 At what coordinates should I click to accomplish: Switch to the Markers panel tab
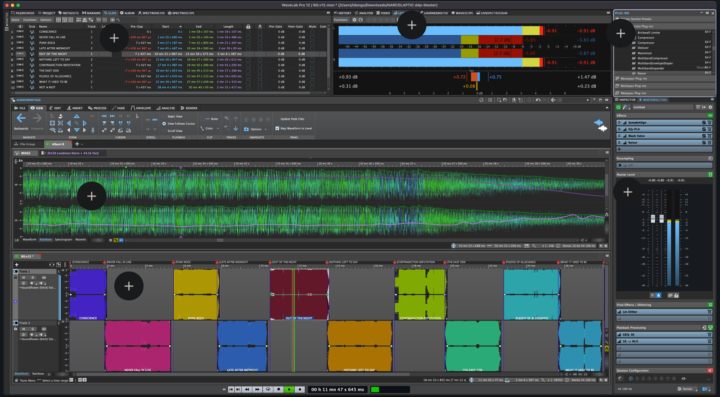91,13
